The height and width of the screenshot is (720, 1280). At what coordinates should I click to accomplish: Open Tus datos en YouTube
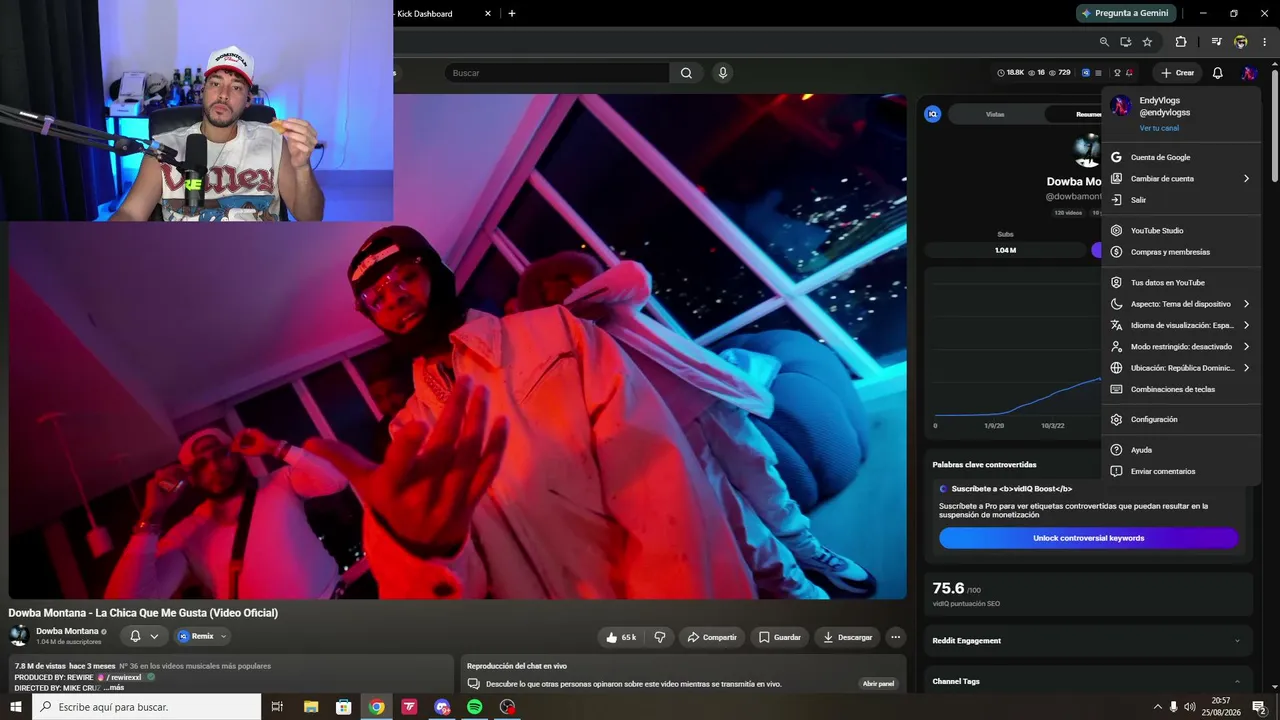coord(1181,283)
